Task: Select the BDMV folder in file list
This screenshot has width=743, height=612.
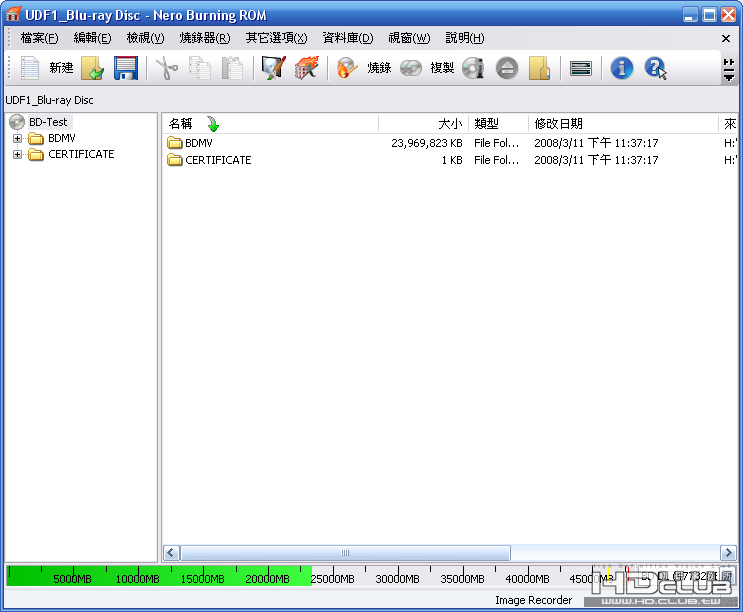Action: click(x=199, y=143)
